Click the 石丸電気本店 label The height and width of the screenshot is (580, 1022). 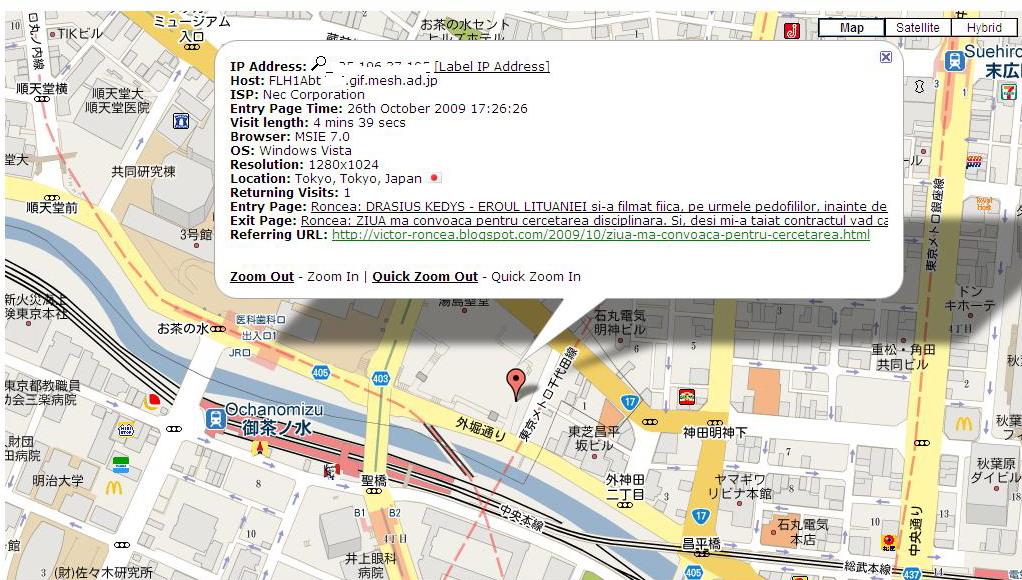(x=803, y=532)
